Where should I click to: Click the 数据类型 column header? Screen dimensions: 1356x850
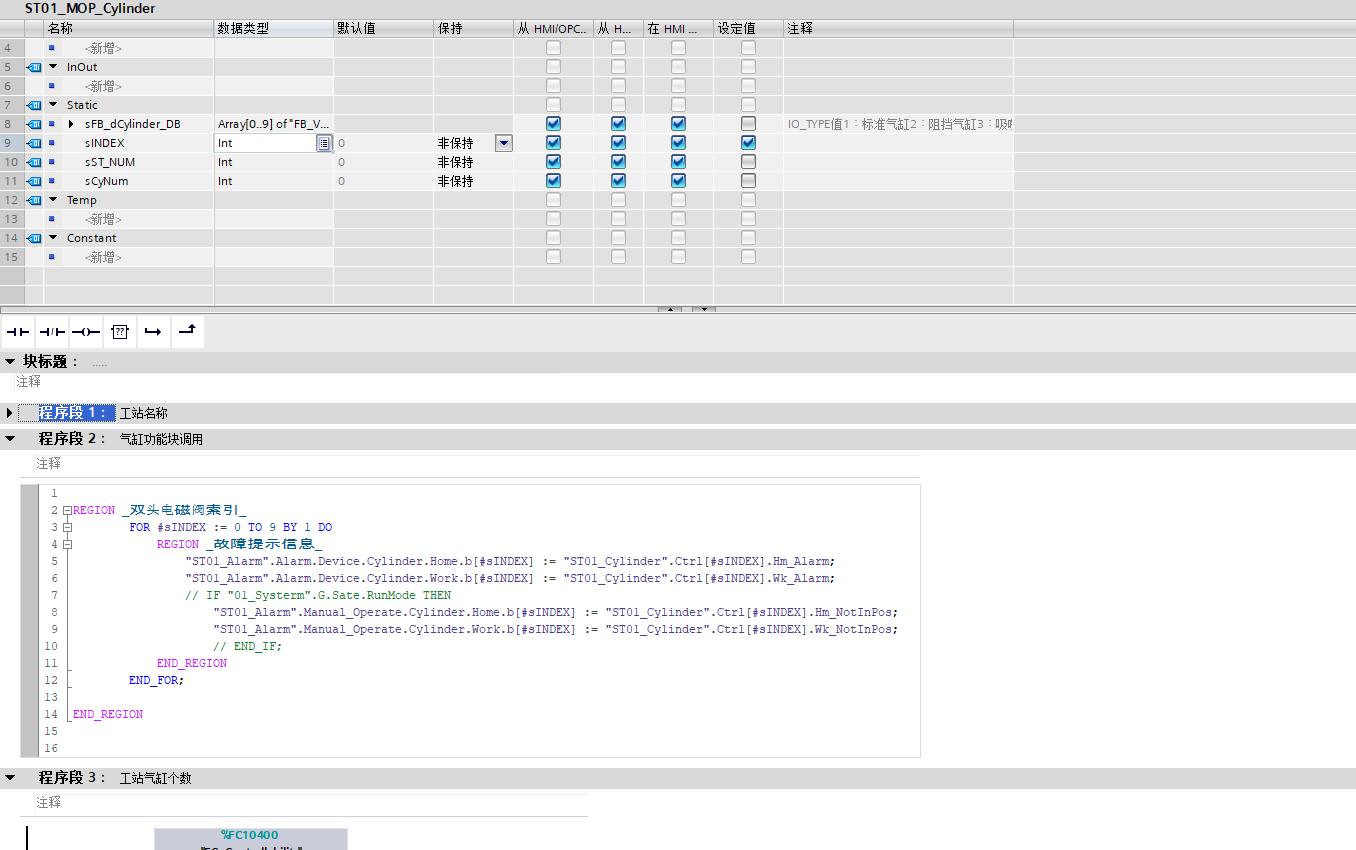click(x=273, y=29)
